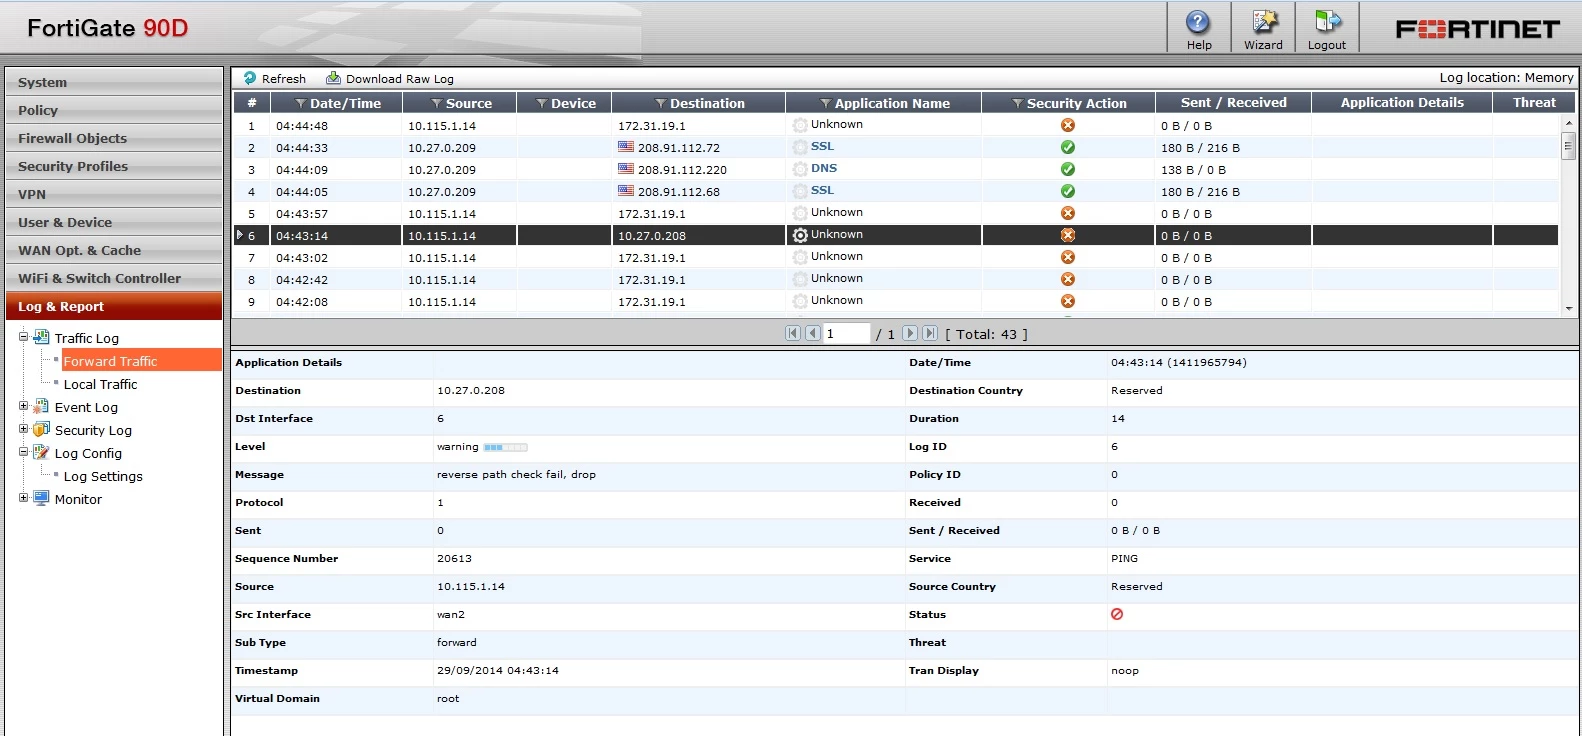
Task: Click 'Log location: Memory' text
Action: (x=1506, y=77)
